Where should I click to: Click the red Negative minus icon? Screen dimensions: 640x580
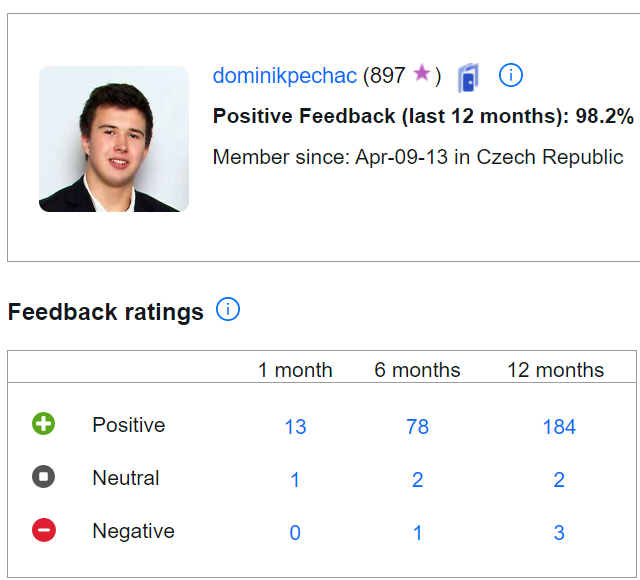[43, 530]
